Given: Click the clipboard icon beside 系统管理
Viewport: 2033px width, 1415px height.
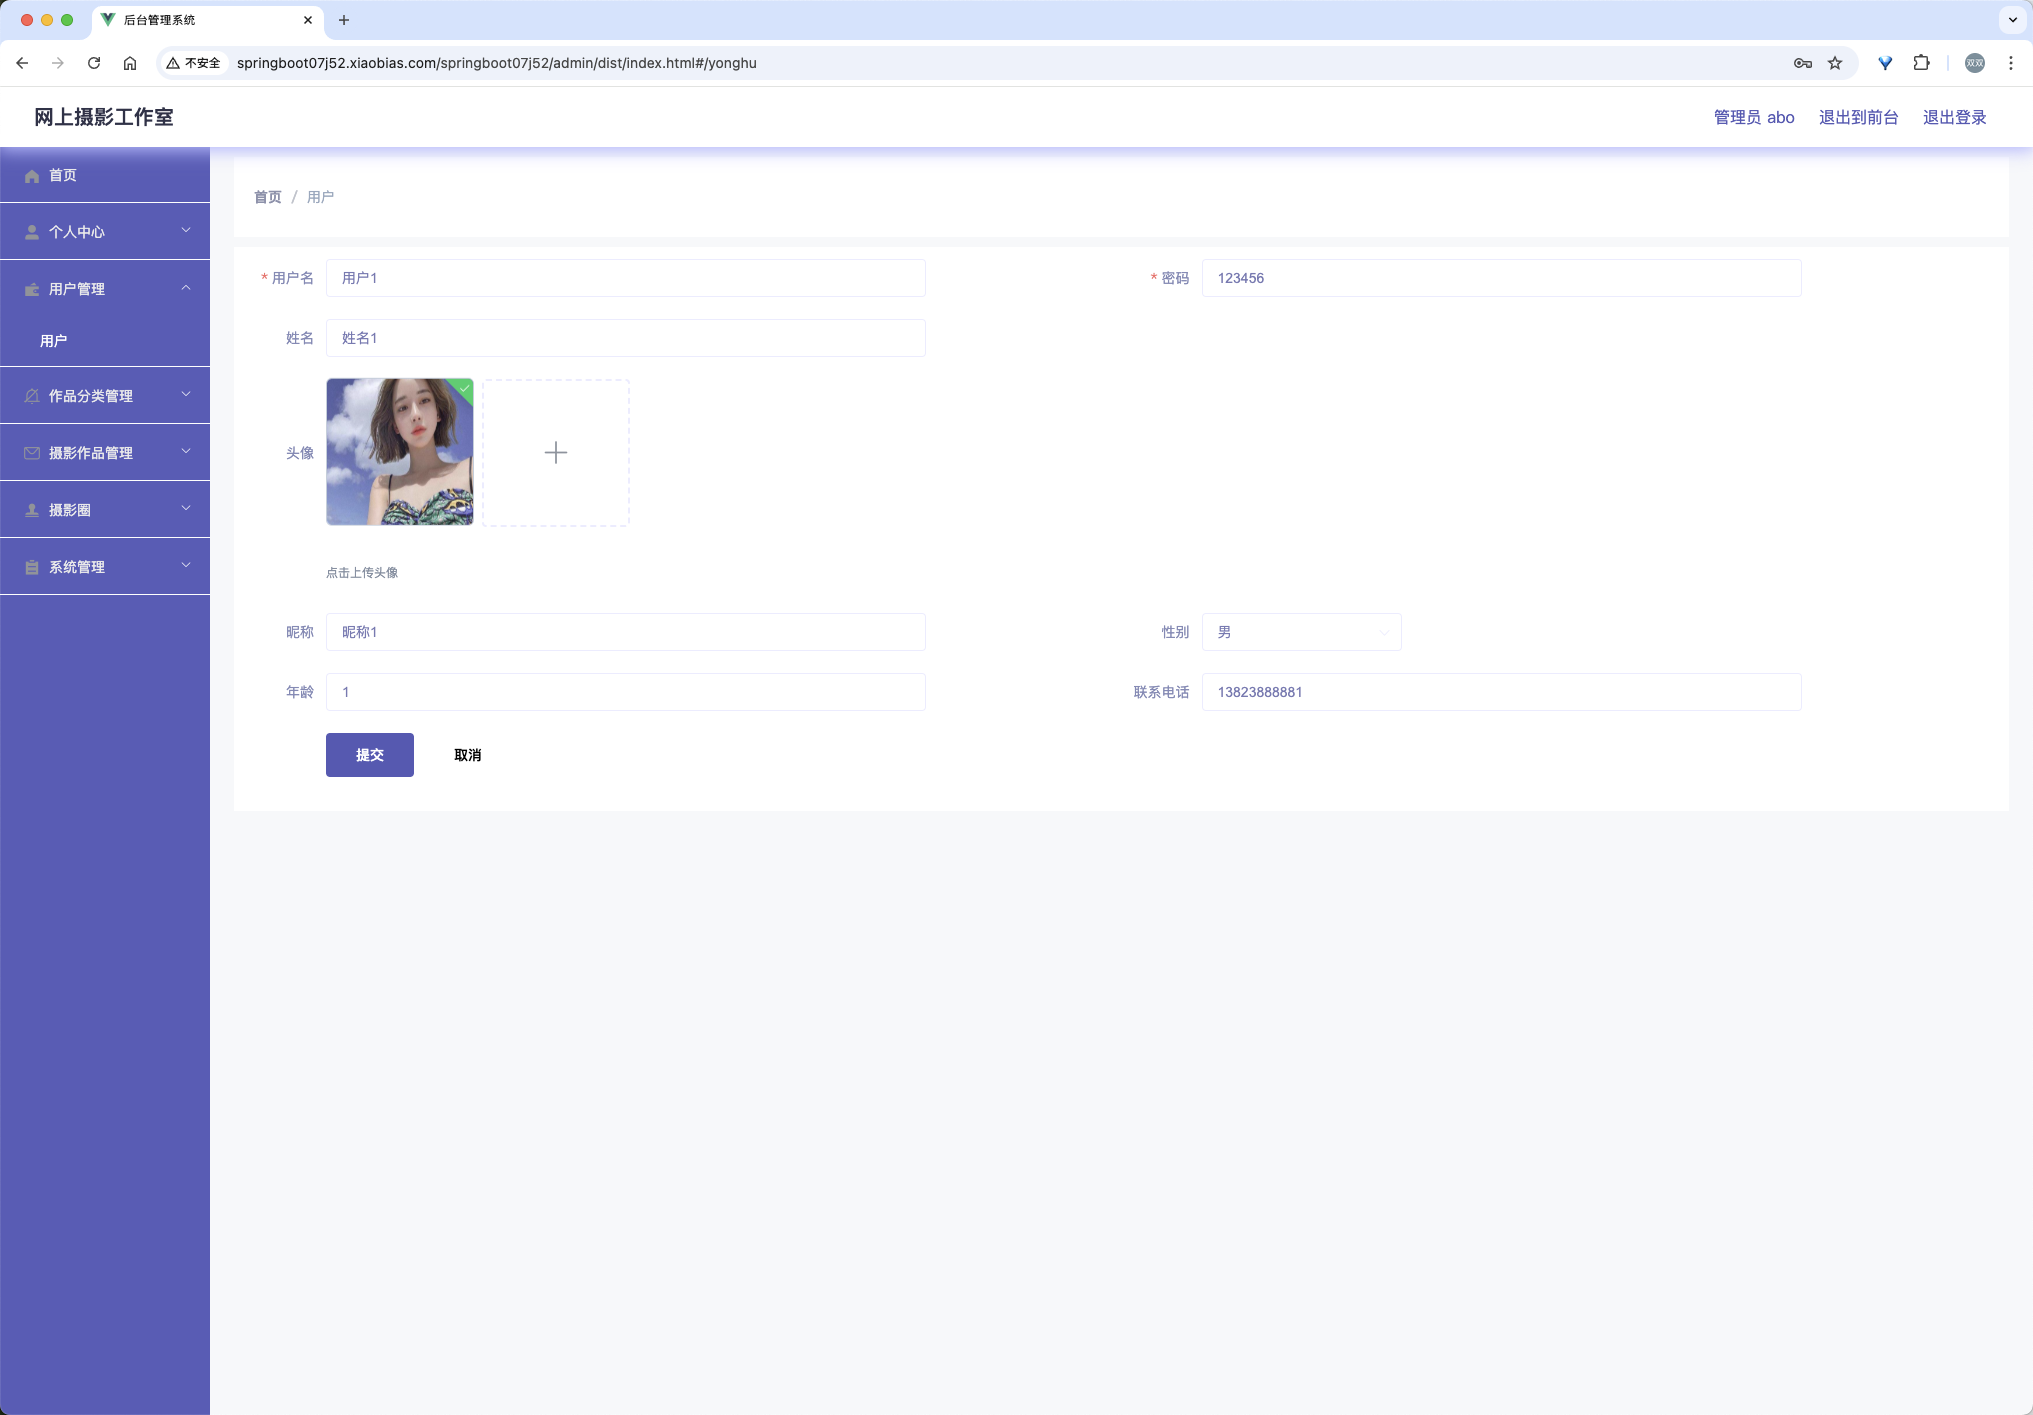Looking at the screenshot, I should pos(32,567).
